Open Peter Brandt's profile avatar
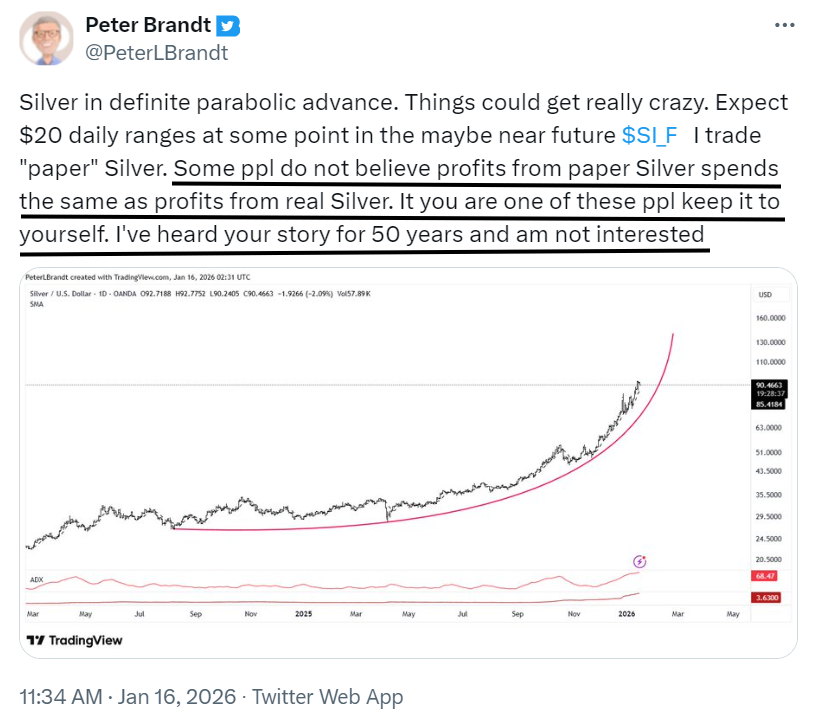 pos(46,38)
